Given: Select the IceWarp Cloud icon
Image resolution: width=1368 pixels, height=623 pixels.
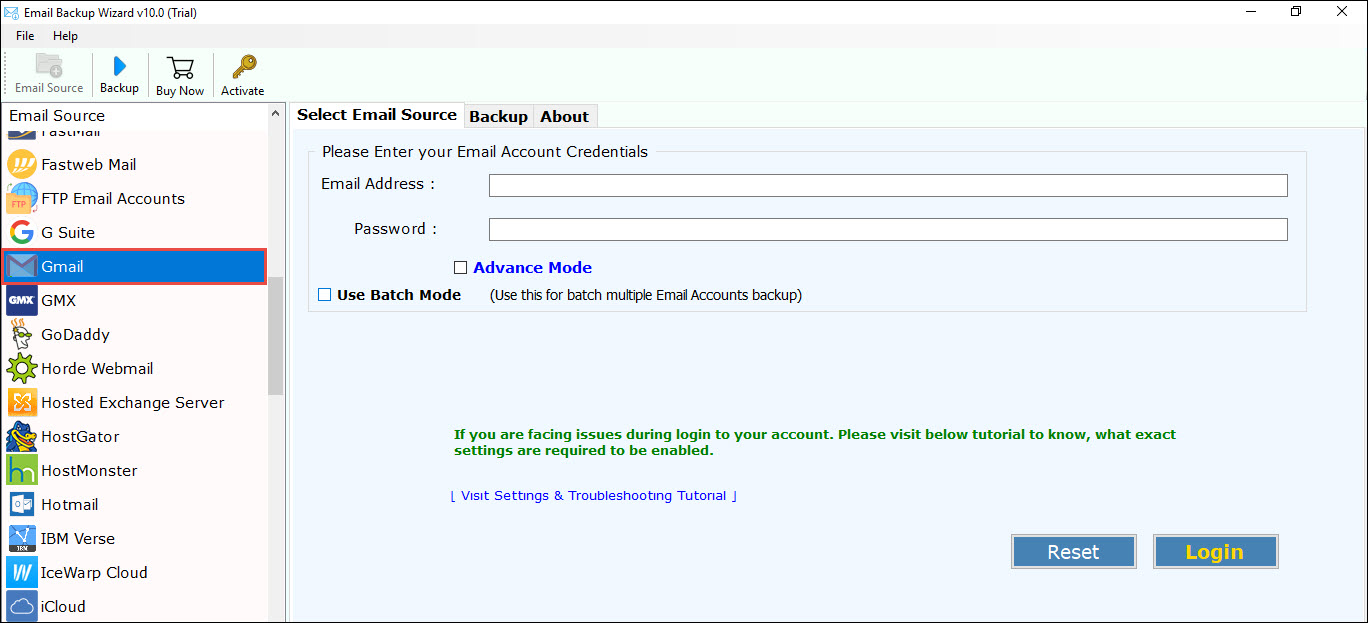Looking at the screenshot, I should tap(22, 572).
